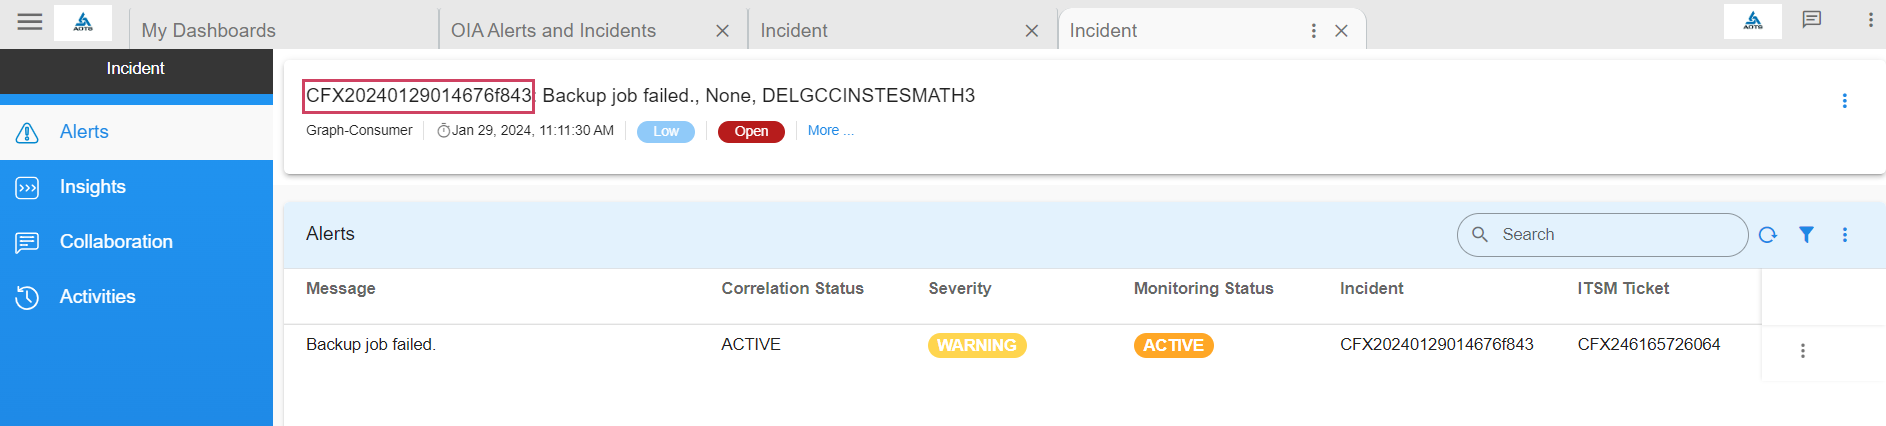Open row actions for Backup job failed alert
The height and width of the screenshot is (426, 1886).
(1802, 351)
